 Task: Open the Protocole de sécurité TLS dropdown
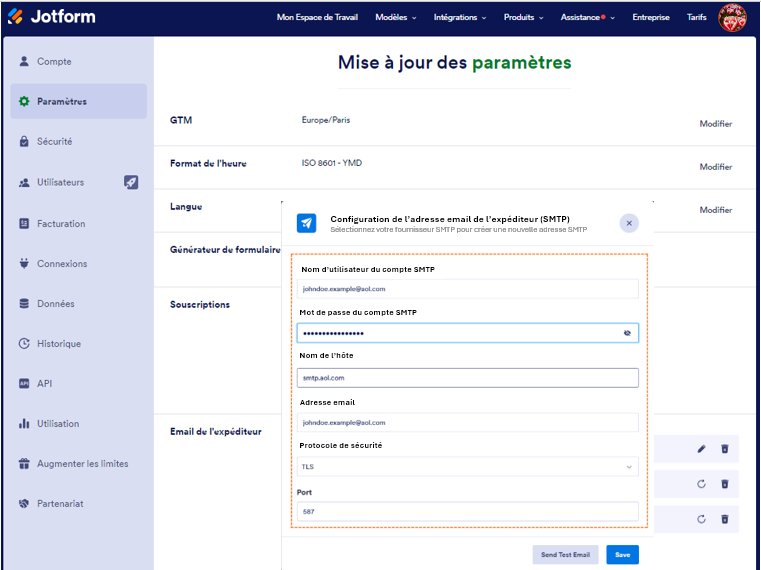point(467,467)
